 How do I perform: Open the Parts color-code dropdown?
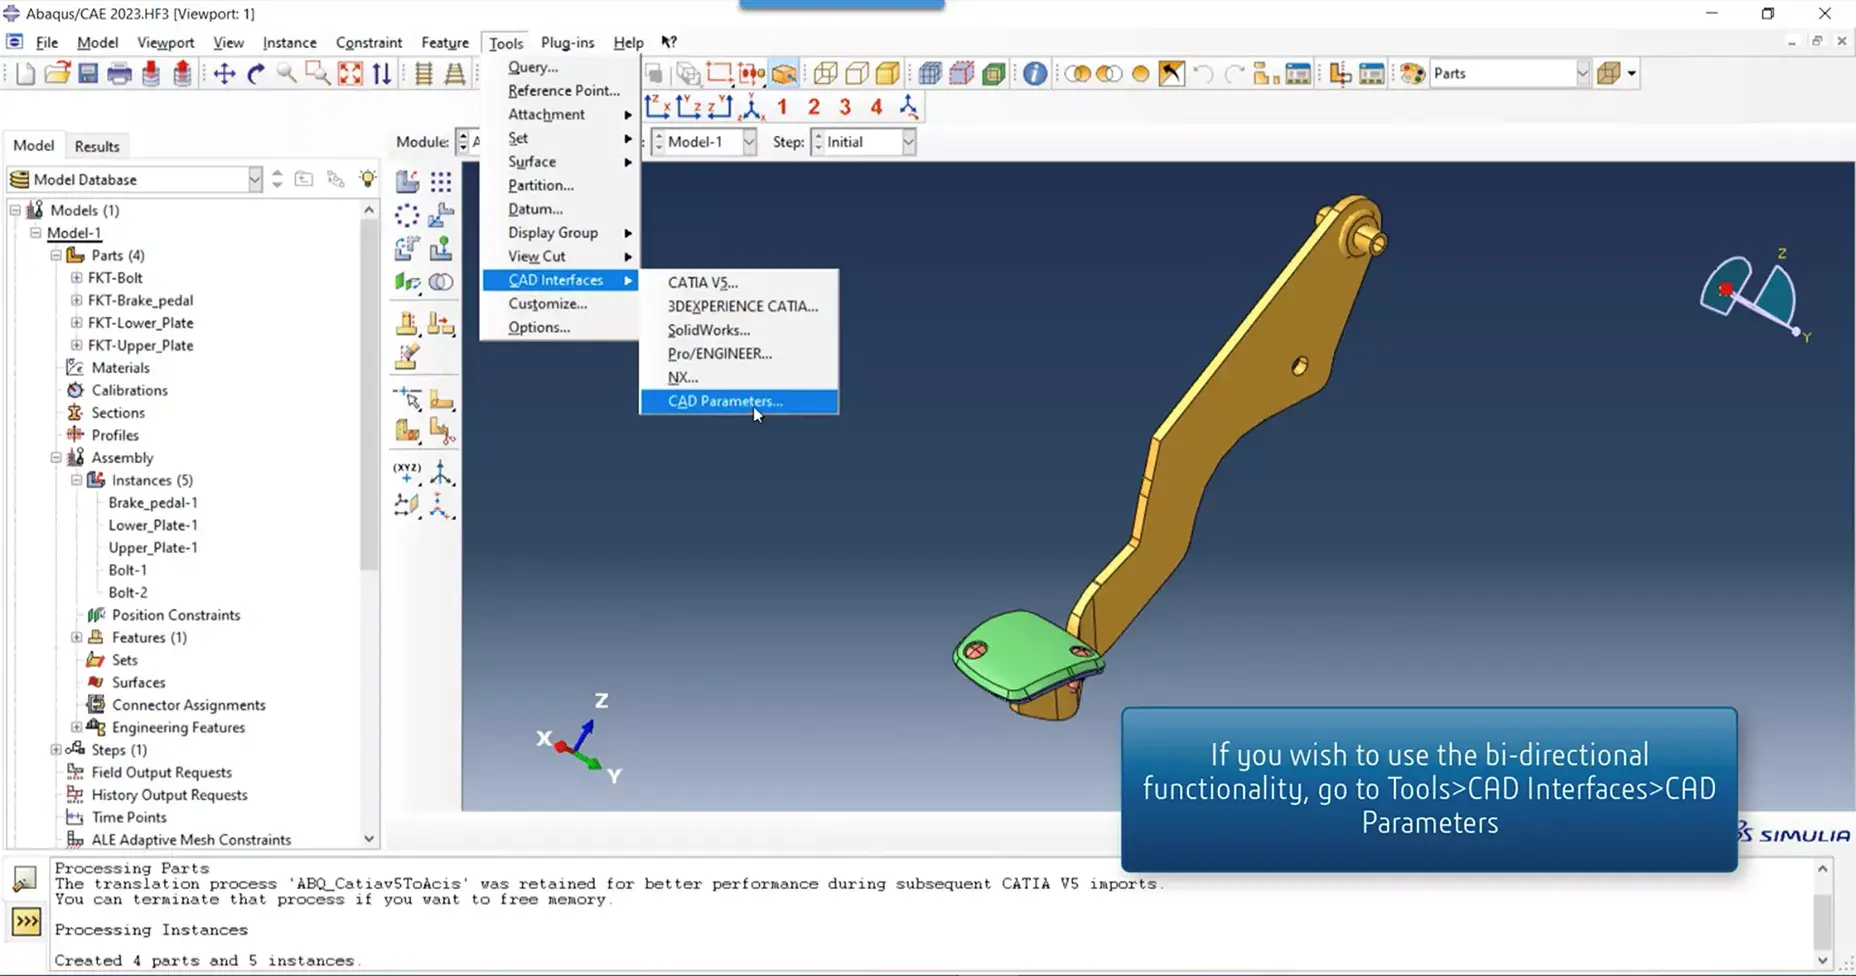coord(1581,74)
